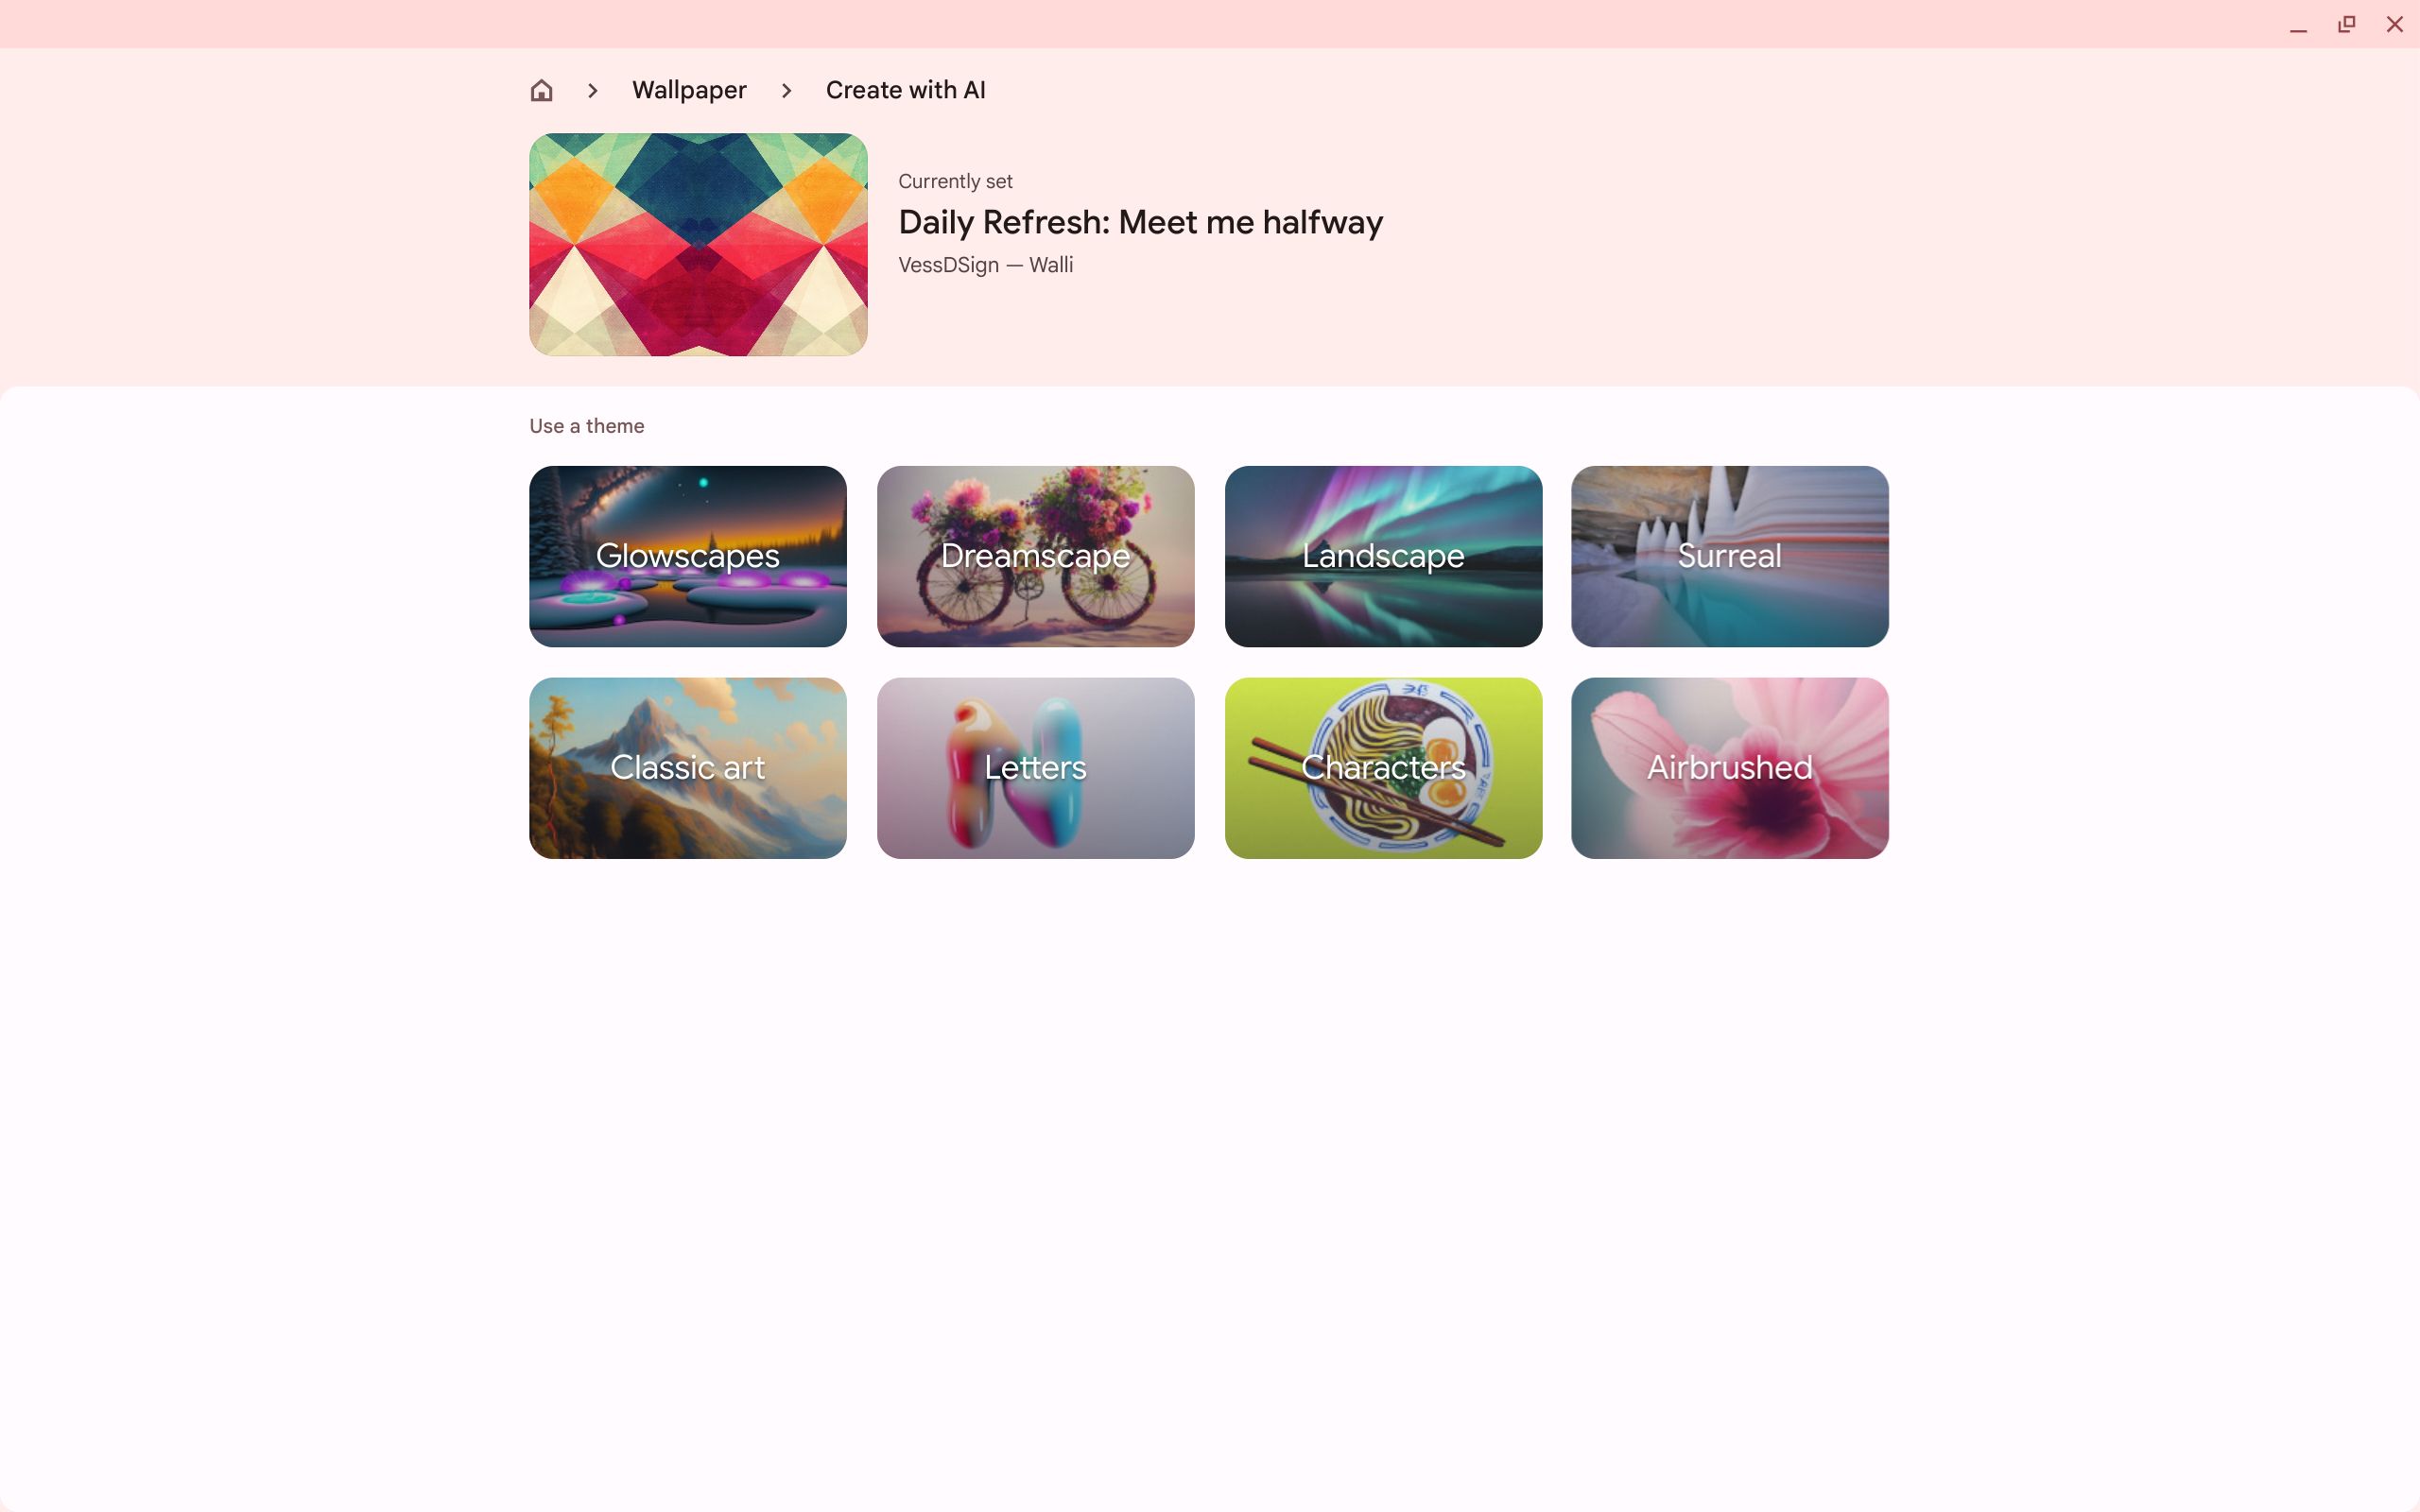Viewport: 2420px width, 1512px height.
Task: Toggle the Daily Refresh wallpaper setting
Action: coord(697,244)
